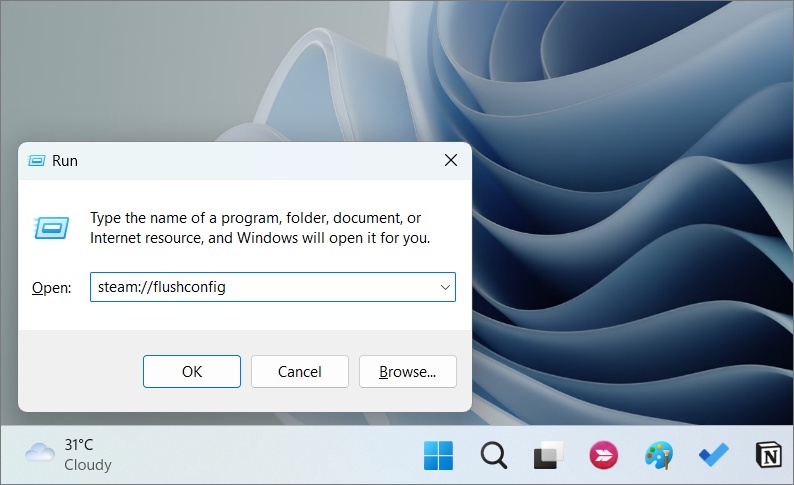The width and height of the screenshot is (794, 485).
Task: Cancel the Run dialog
Action: click(x=300, y=372)
